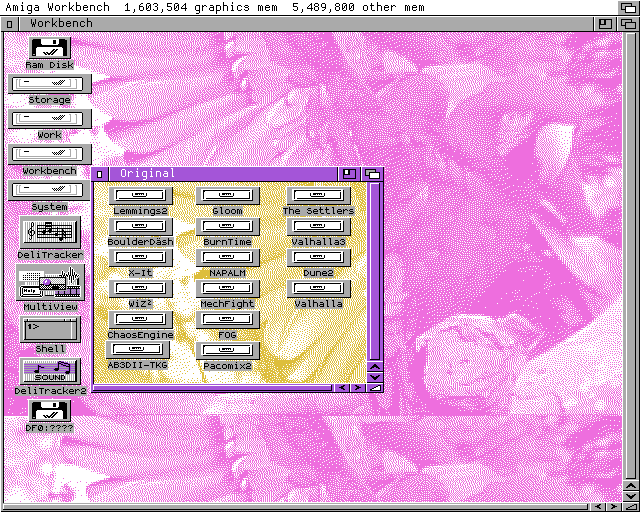
Task: Select the Wiz² drawer
Action: coord(141,289)
